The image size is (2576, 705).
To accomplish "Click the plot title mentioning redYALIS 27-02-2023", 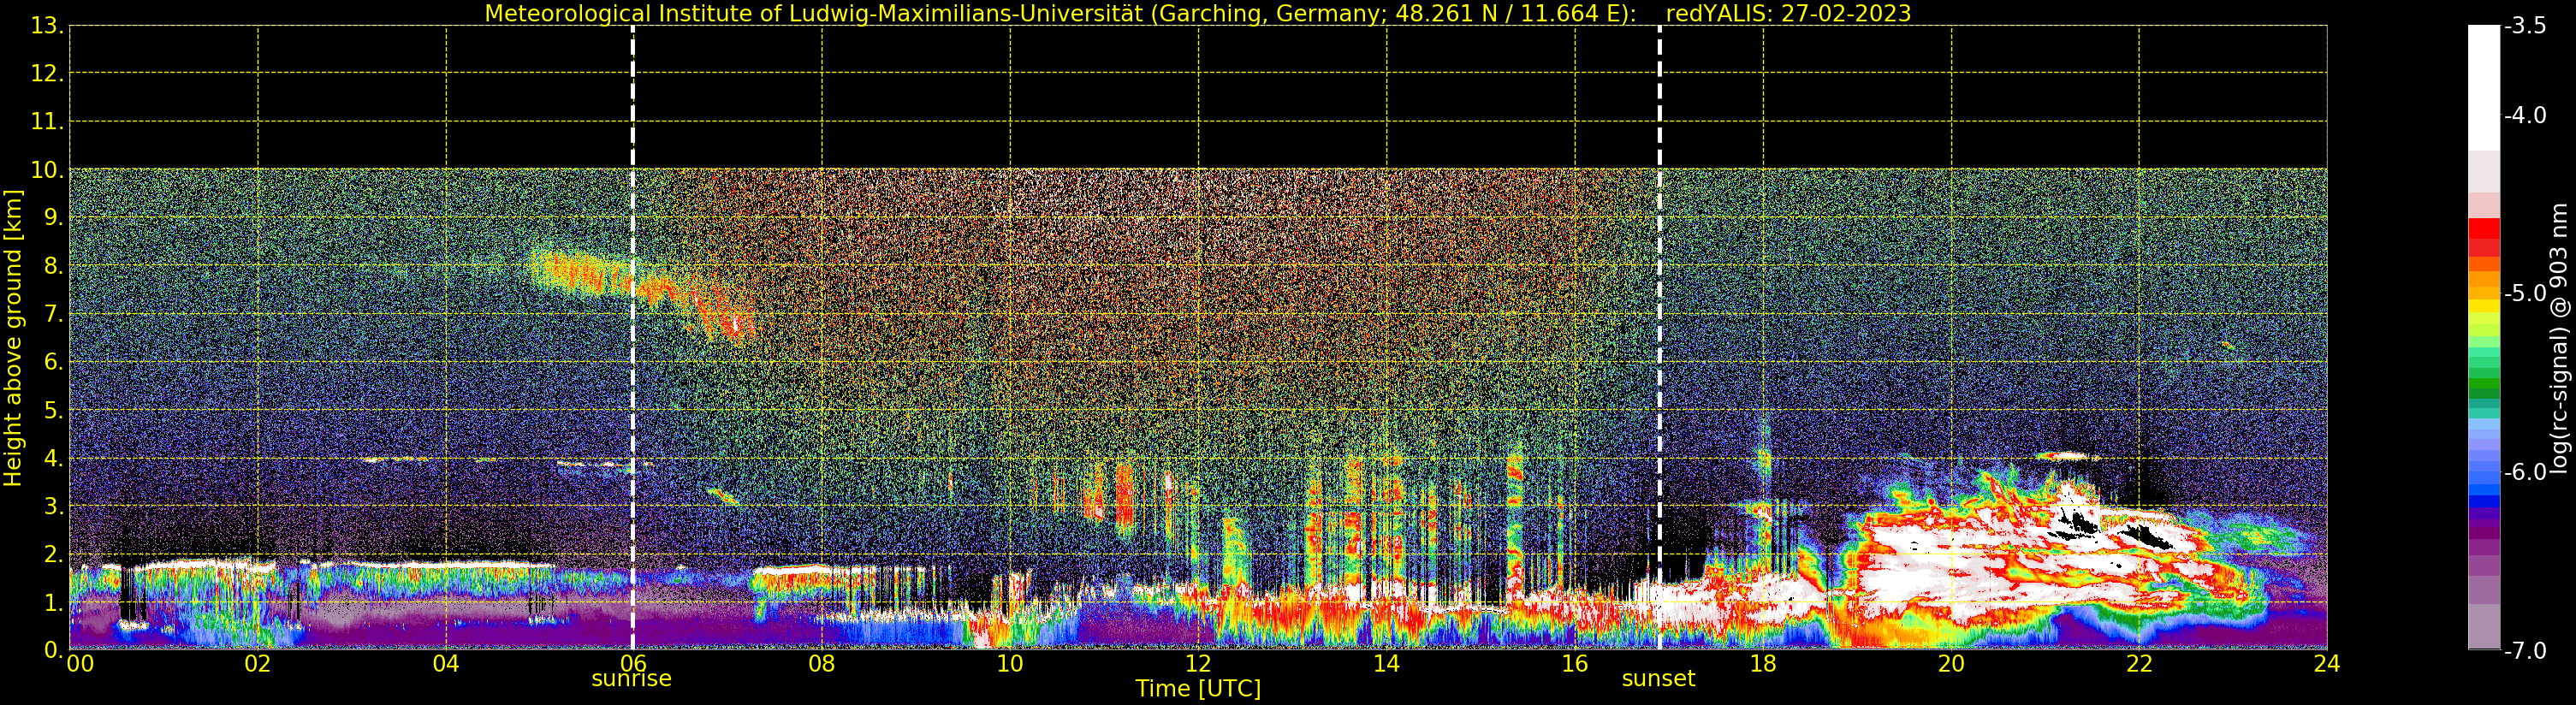I will coord(1197,13).
